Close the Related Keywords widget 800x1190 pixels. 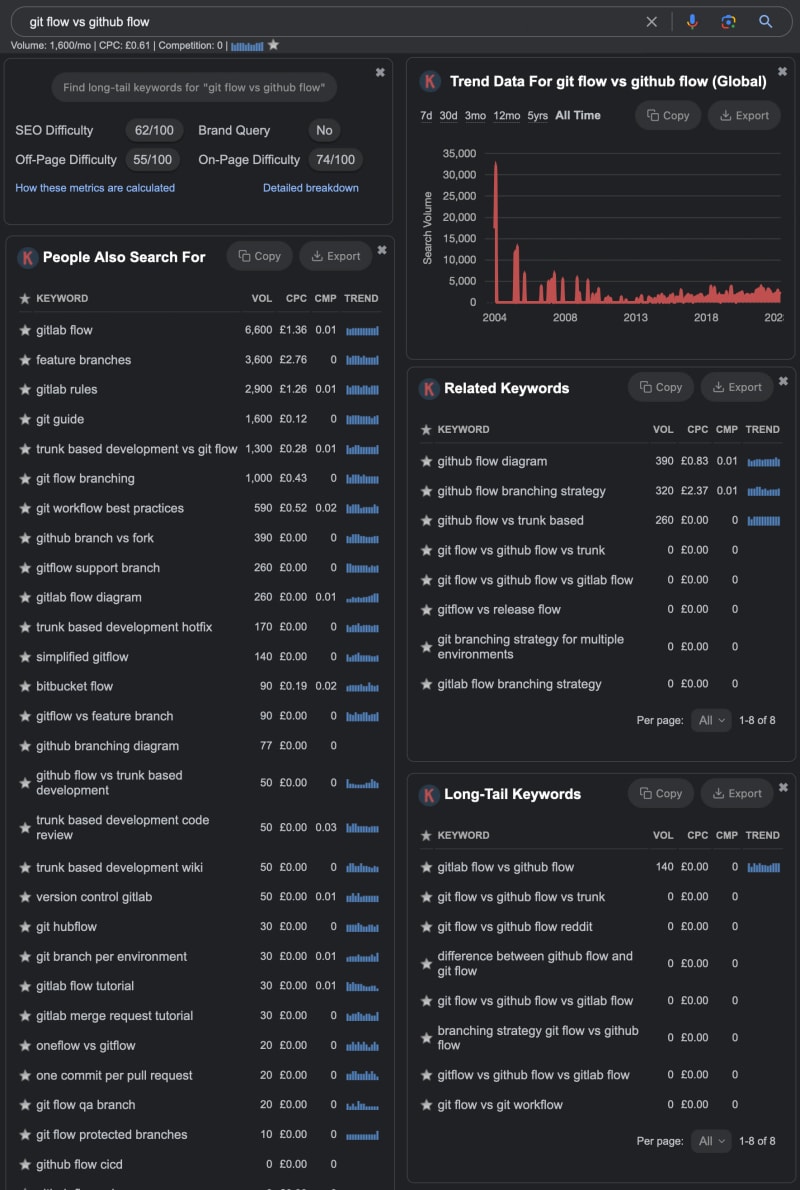(x=783, y=381)
